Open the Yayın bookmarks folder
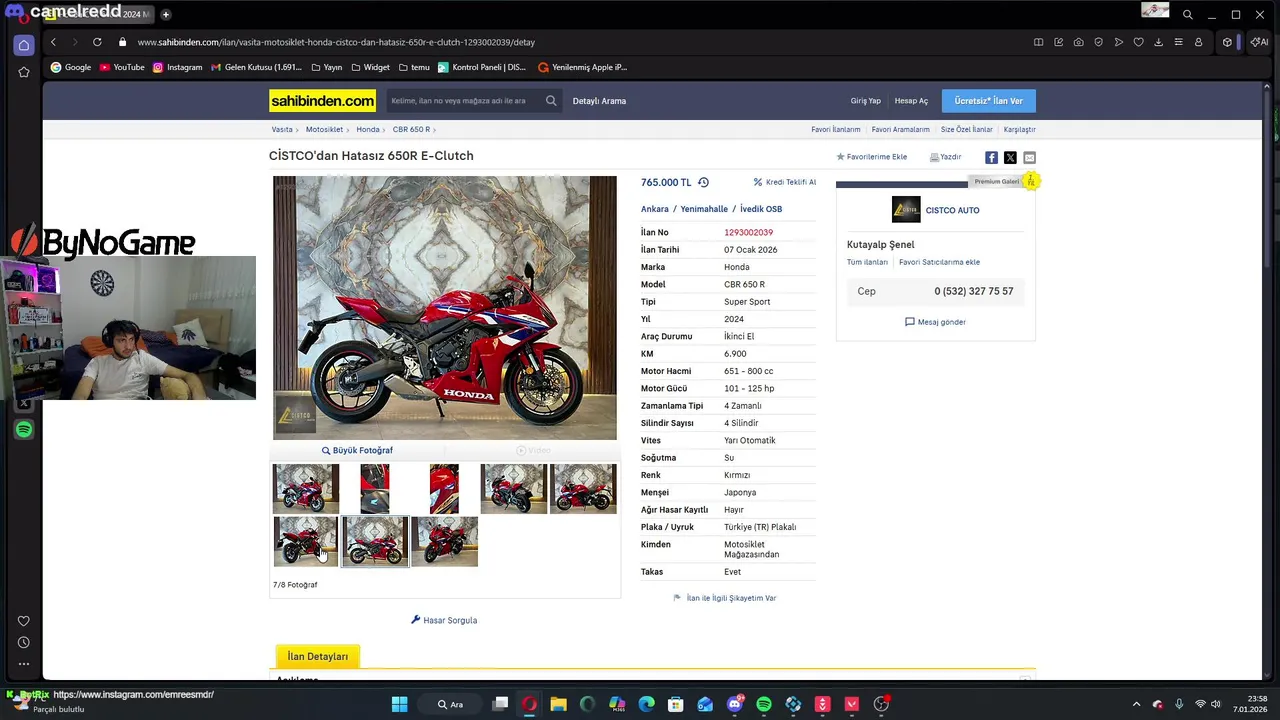This screenshot has height=720, width=1280. [x=327, y=67]
